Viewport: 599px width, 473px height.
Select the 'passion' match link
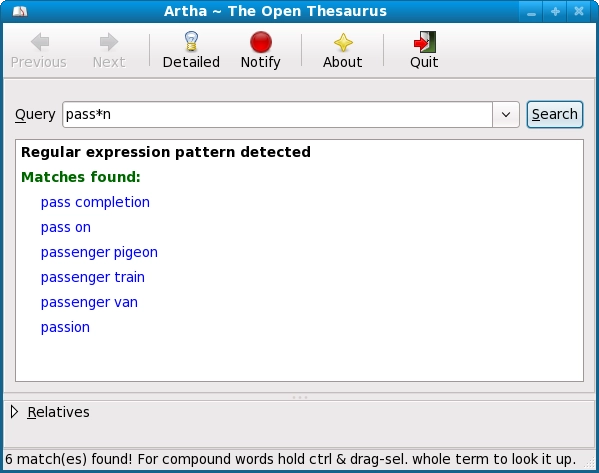click(65, 327)
